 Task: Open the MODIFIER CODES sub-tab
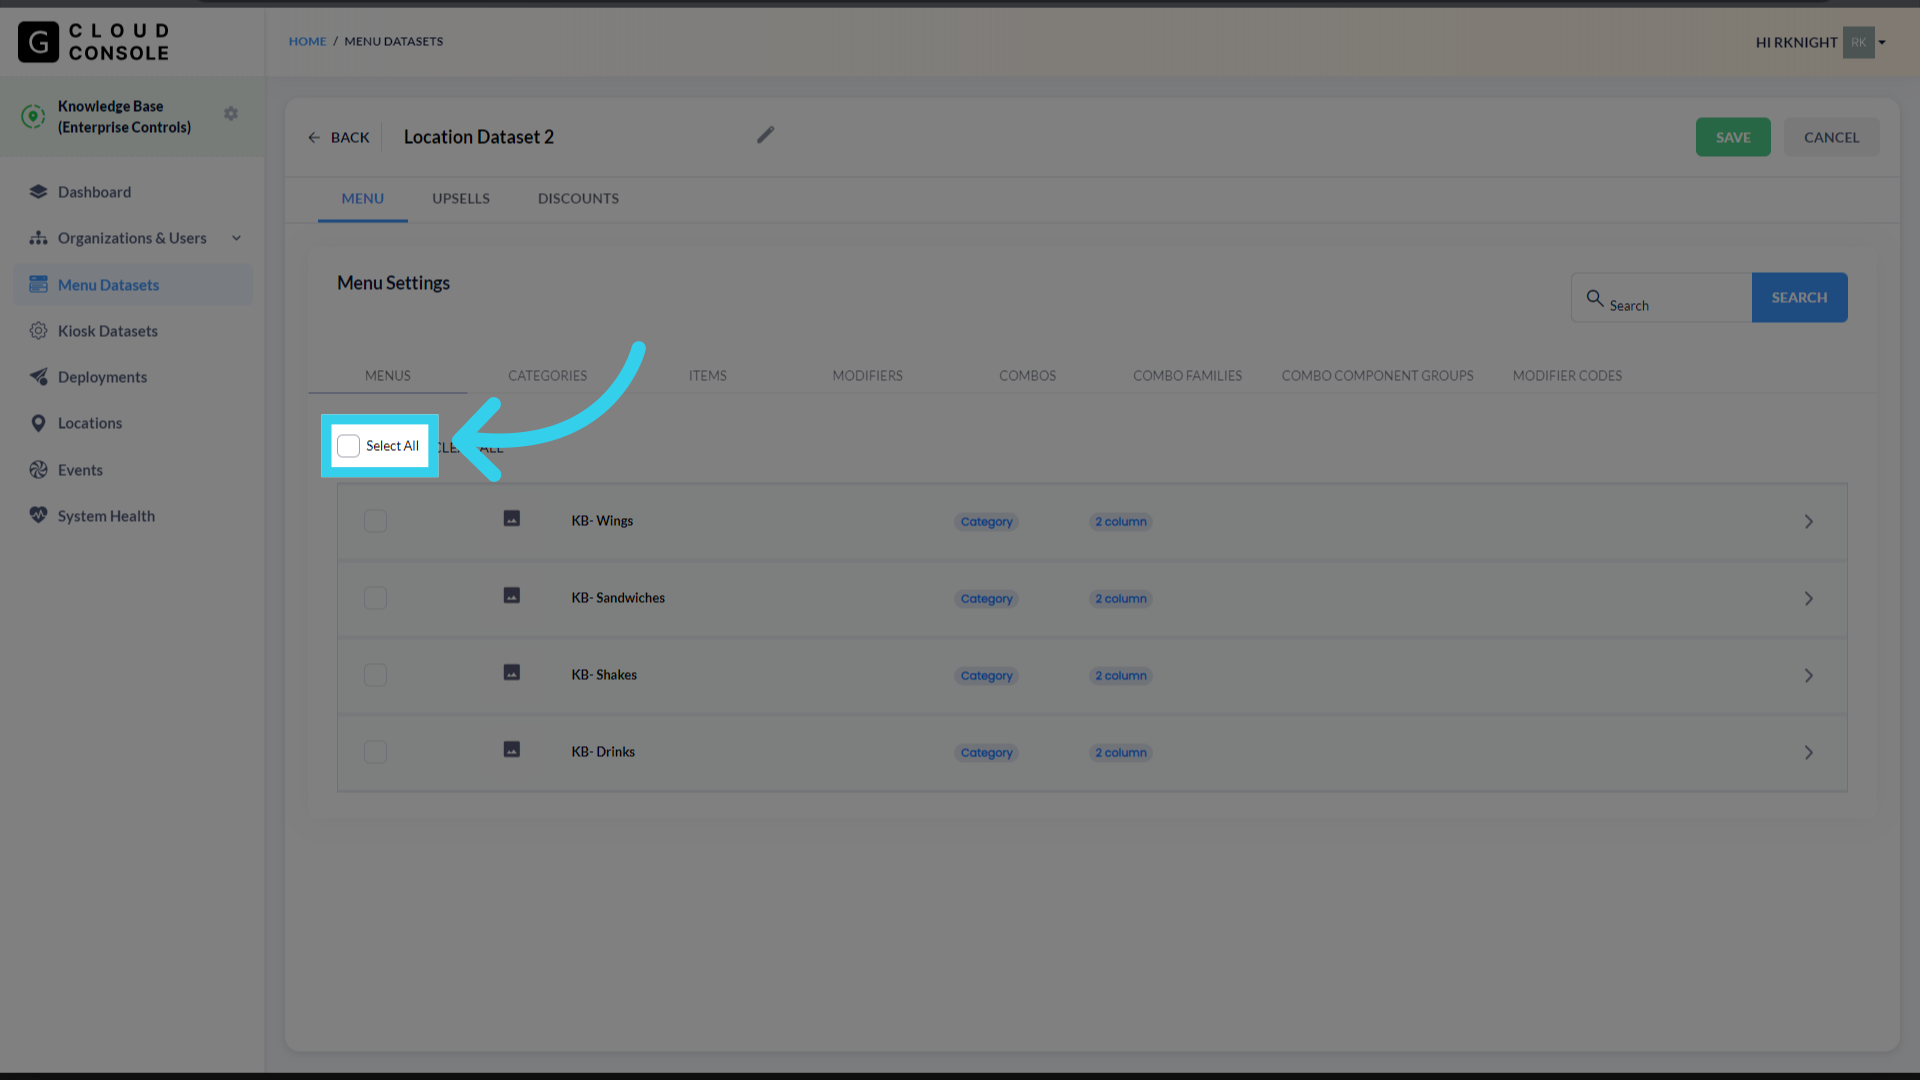coord(1567,376)
